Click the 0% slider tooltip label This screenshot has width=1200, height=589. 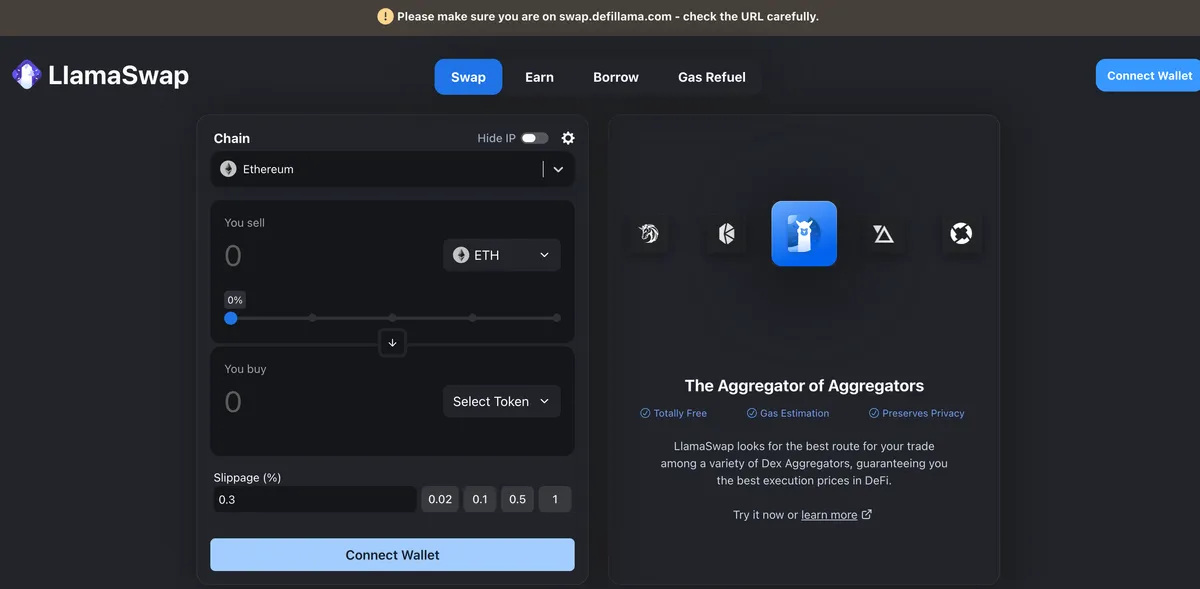tap(235, 300)
